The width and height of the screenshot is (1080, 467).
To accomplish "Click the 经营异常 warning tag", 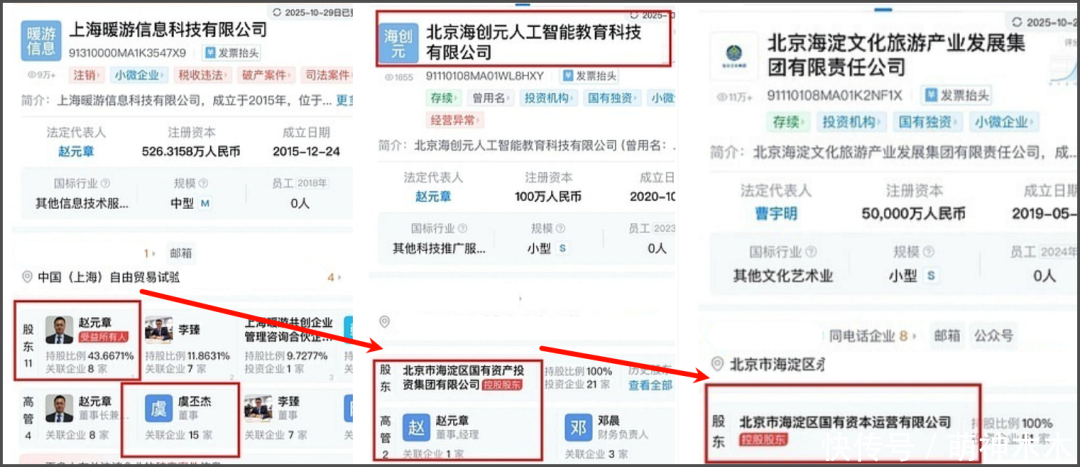I will point(454,120).
